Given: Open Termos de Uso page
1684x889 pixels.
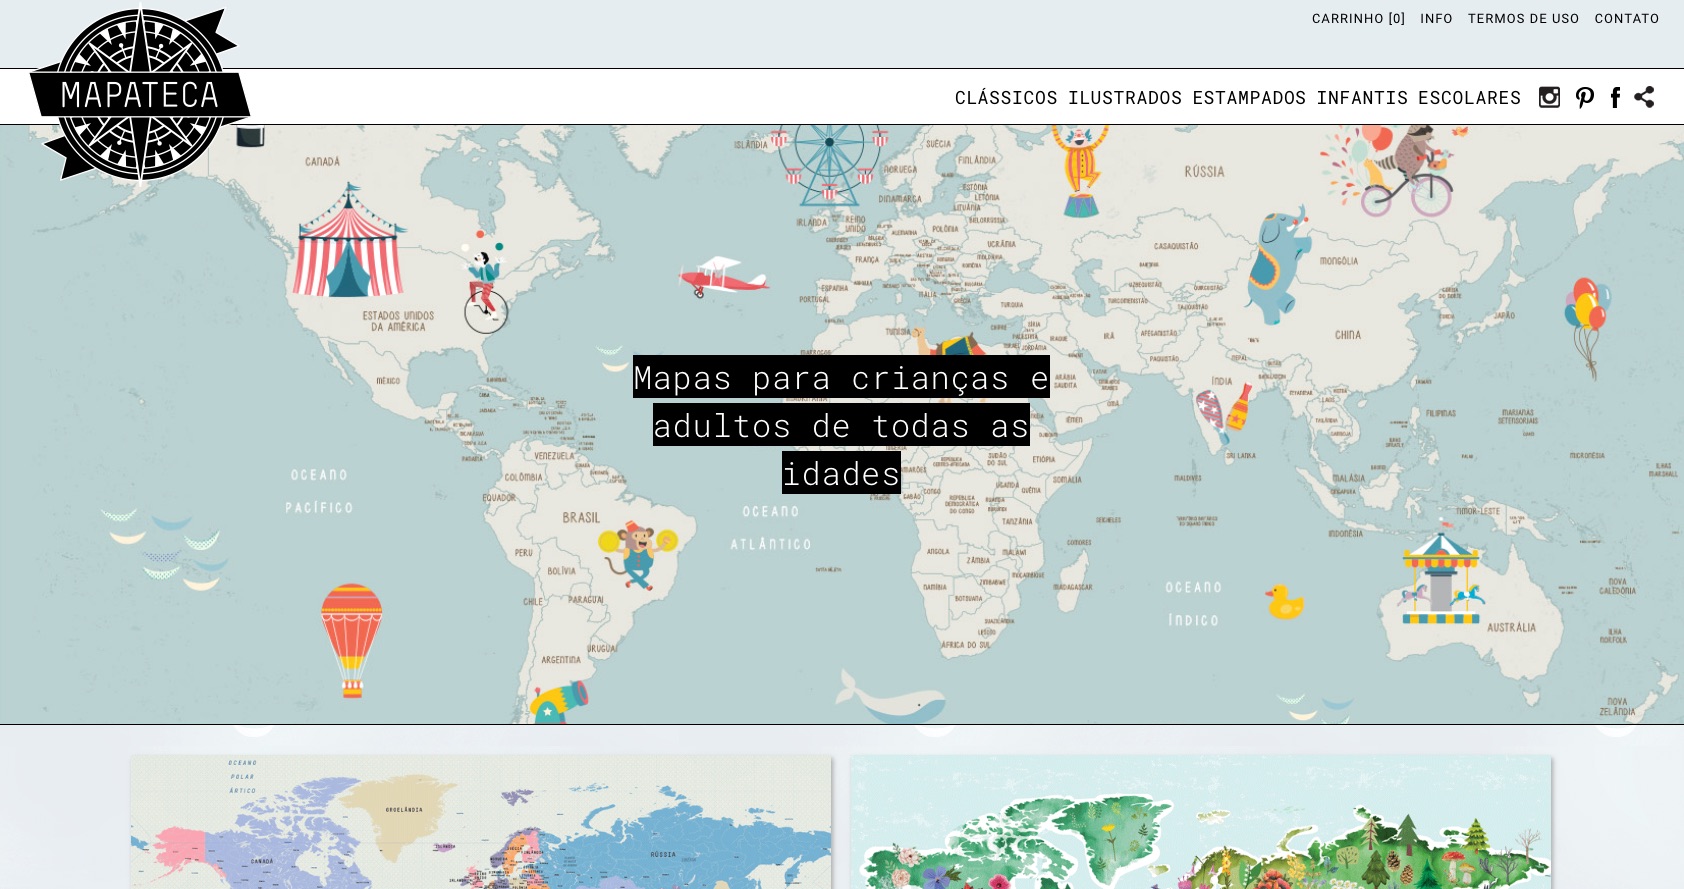Looking at the screenshot, I should point(1523,19).
